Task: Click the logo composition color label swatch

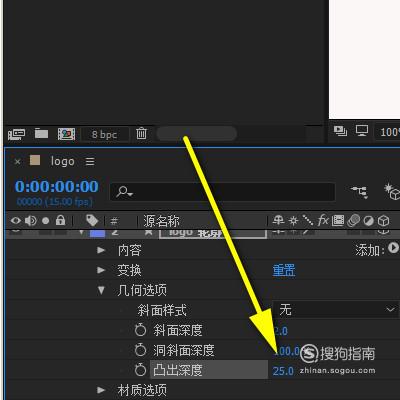Action: [35, 160]
